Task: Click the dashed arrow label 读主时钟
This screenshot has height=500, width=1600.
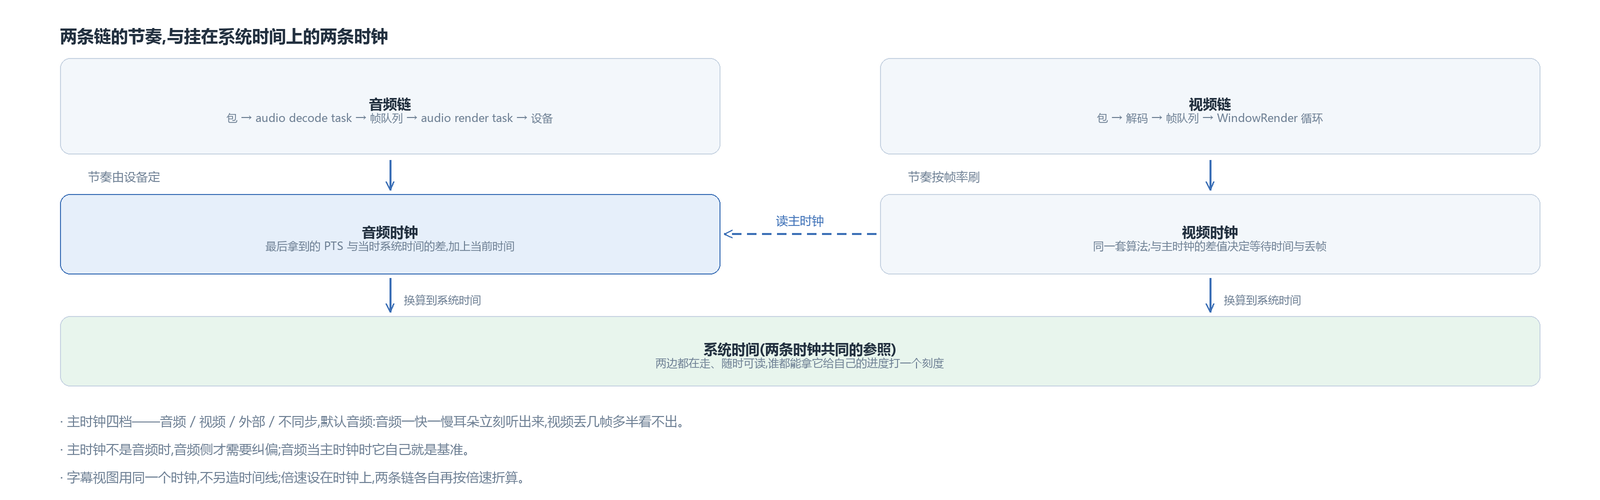Action: 800,221
